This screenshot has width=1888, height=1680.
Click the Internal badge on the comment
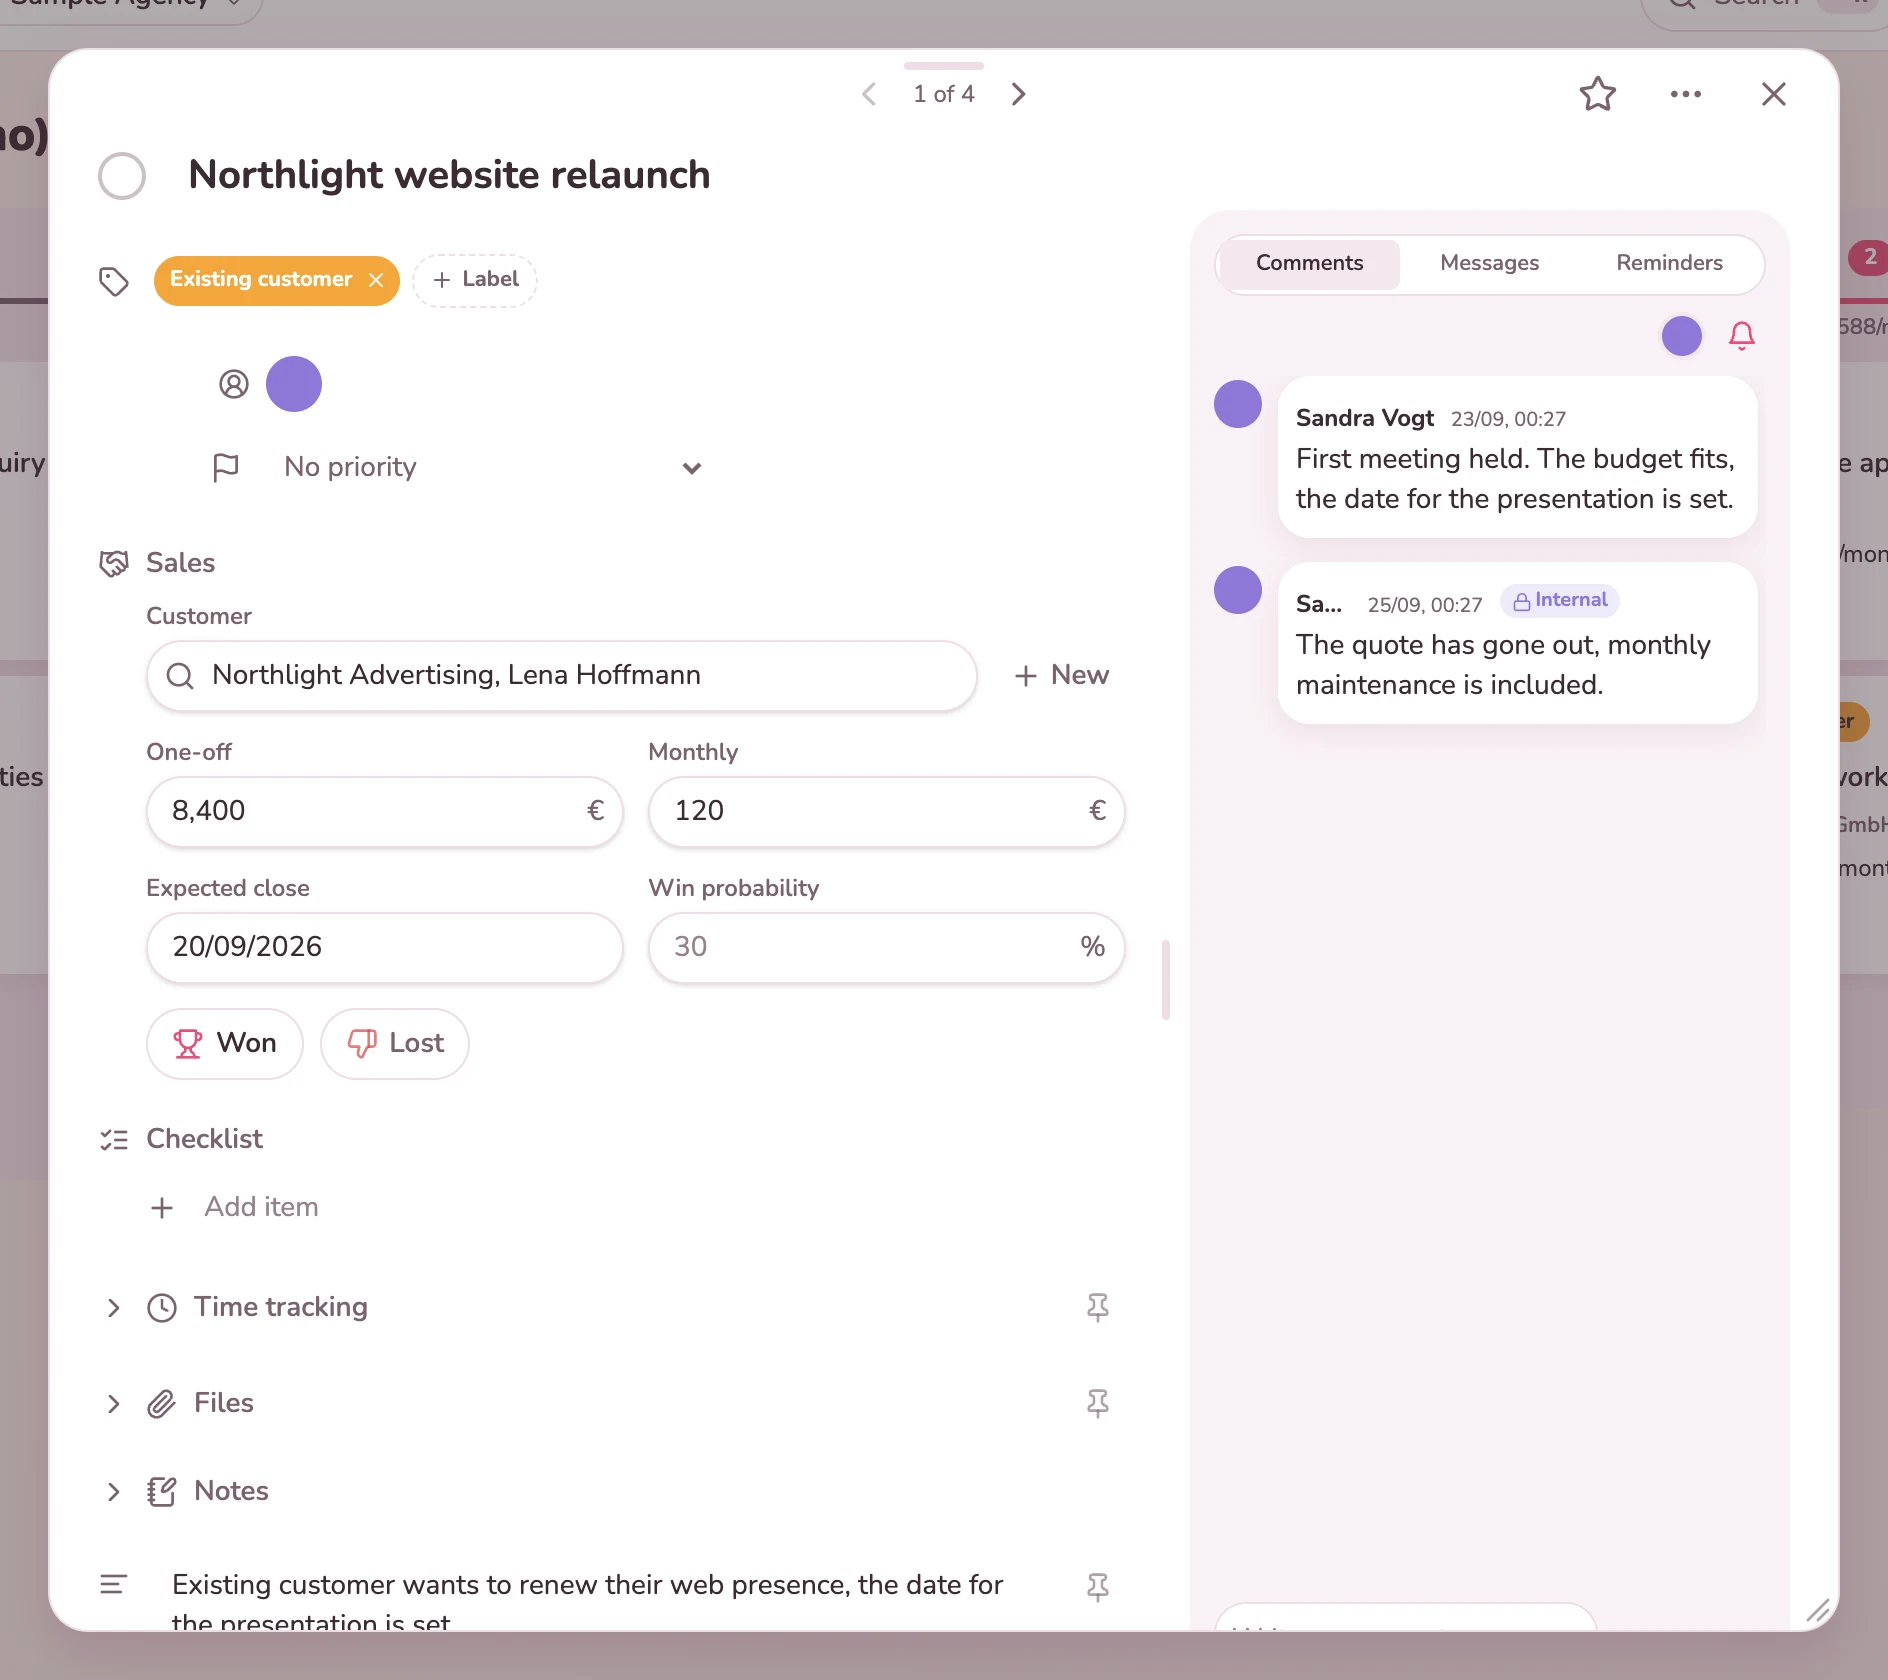1560,601
